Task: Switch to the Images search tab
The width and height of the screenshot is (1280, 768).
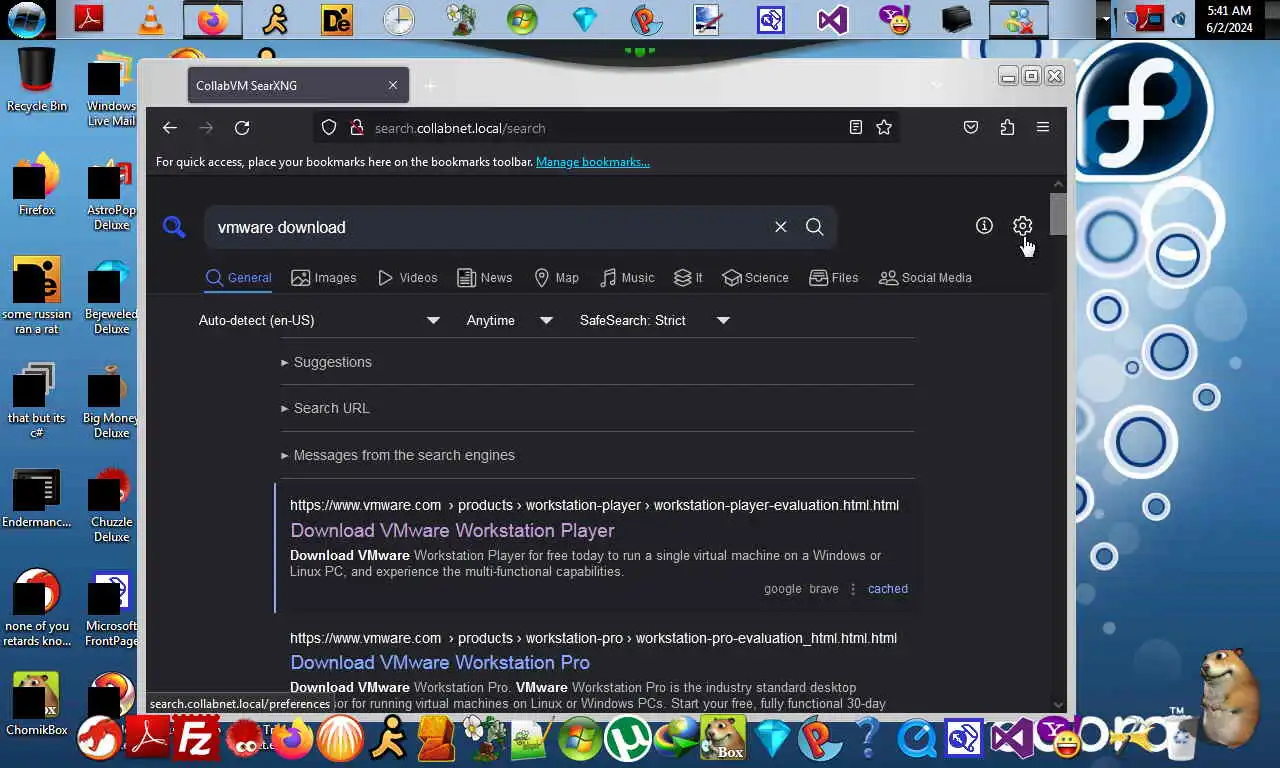Action: (324, 278)
